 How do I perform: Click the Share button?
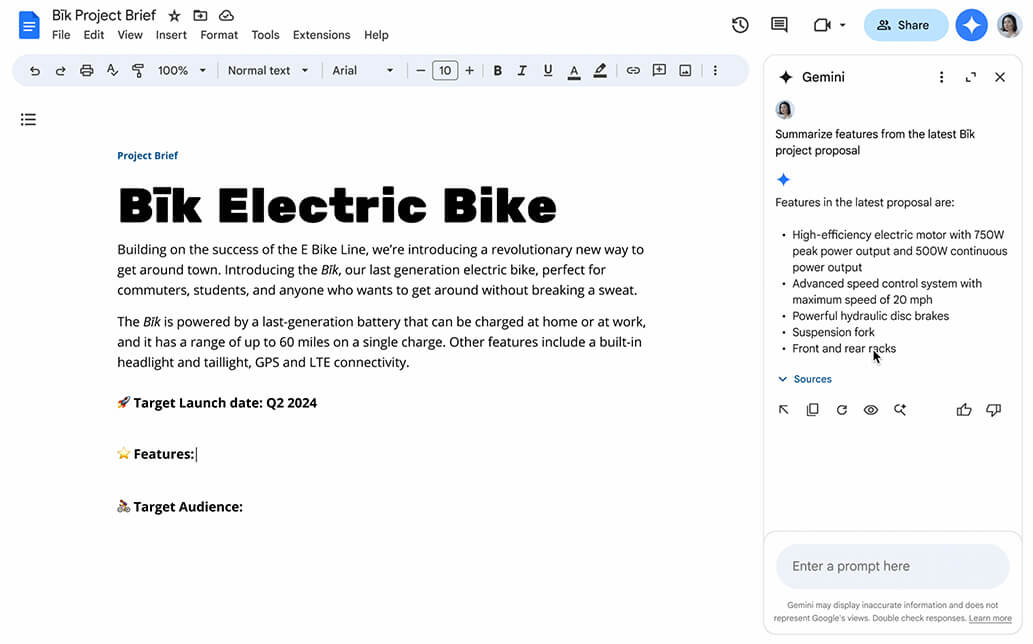pos(906,25)
